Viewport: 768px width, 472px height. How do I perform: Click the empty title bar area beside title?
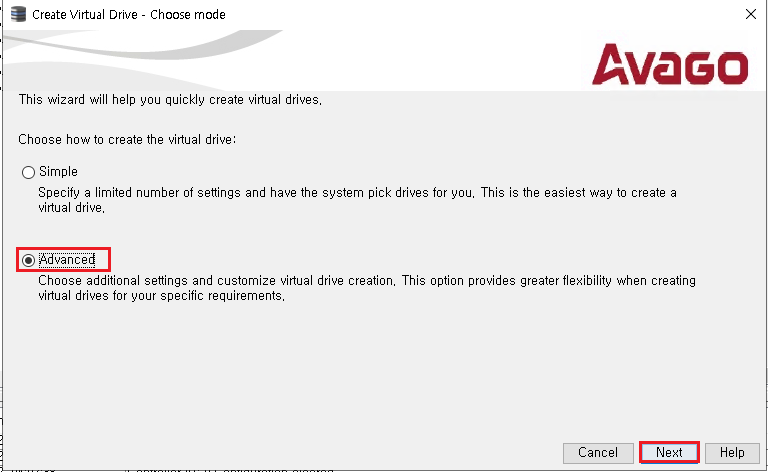point(480,15)
